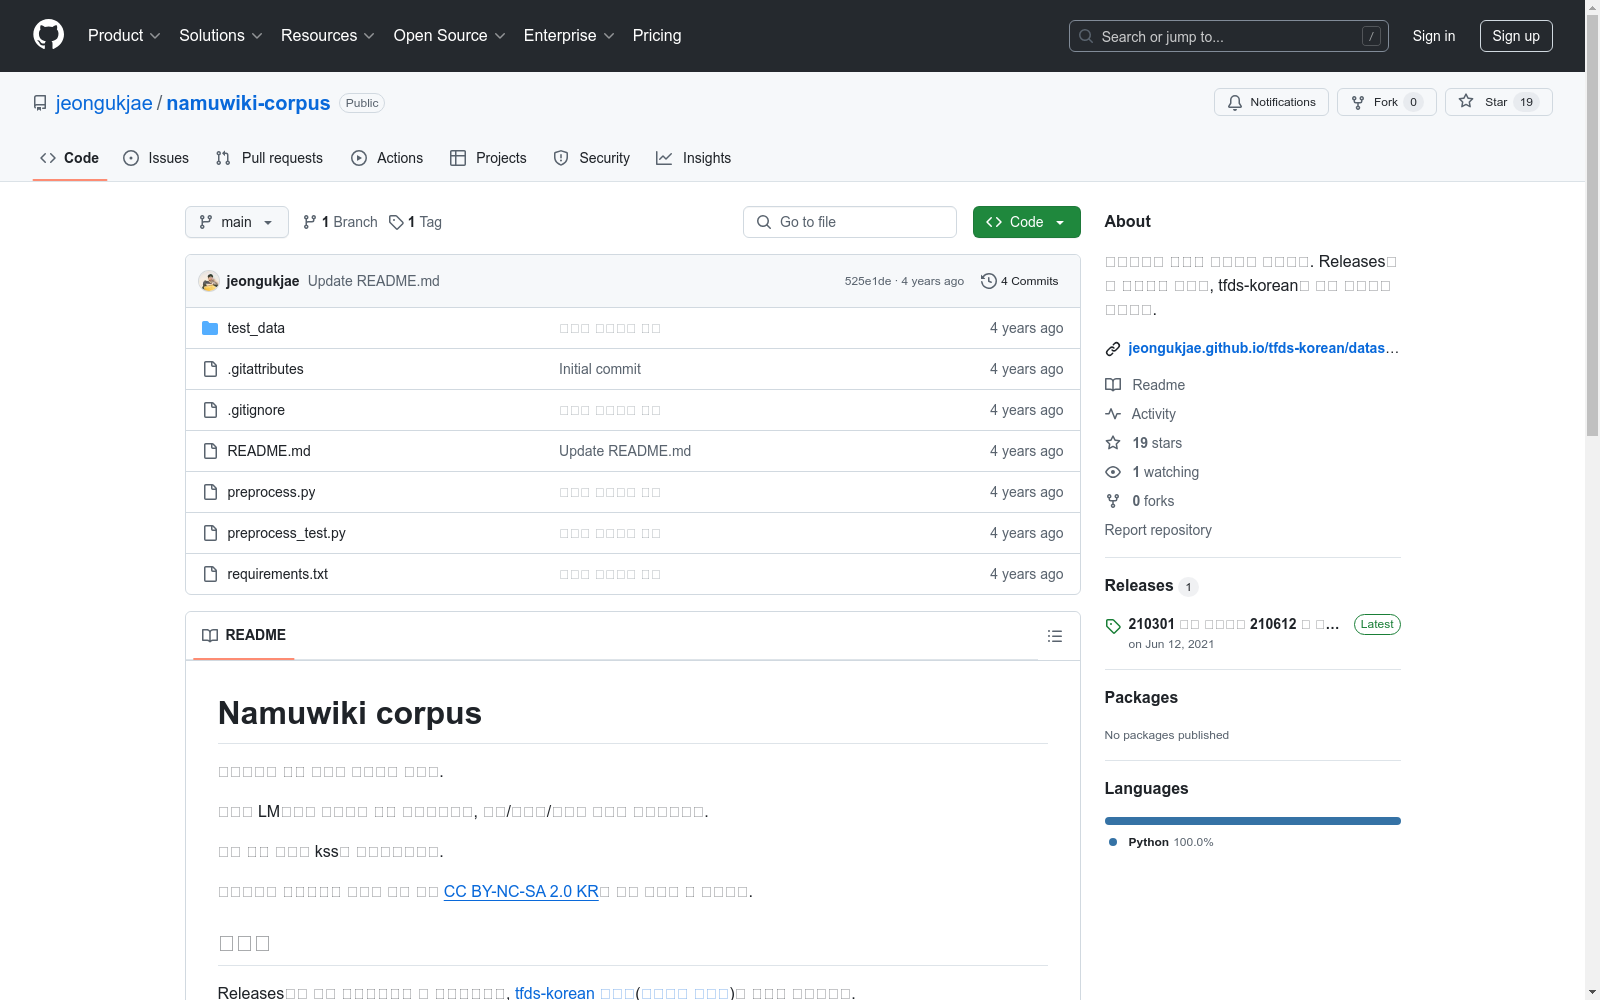
Task: Click the .gitattributes file icon
Action: click(210, 369)
